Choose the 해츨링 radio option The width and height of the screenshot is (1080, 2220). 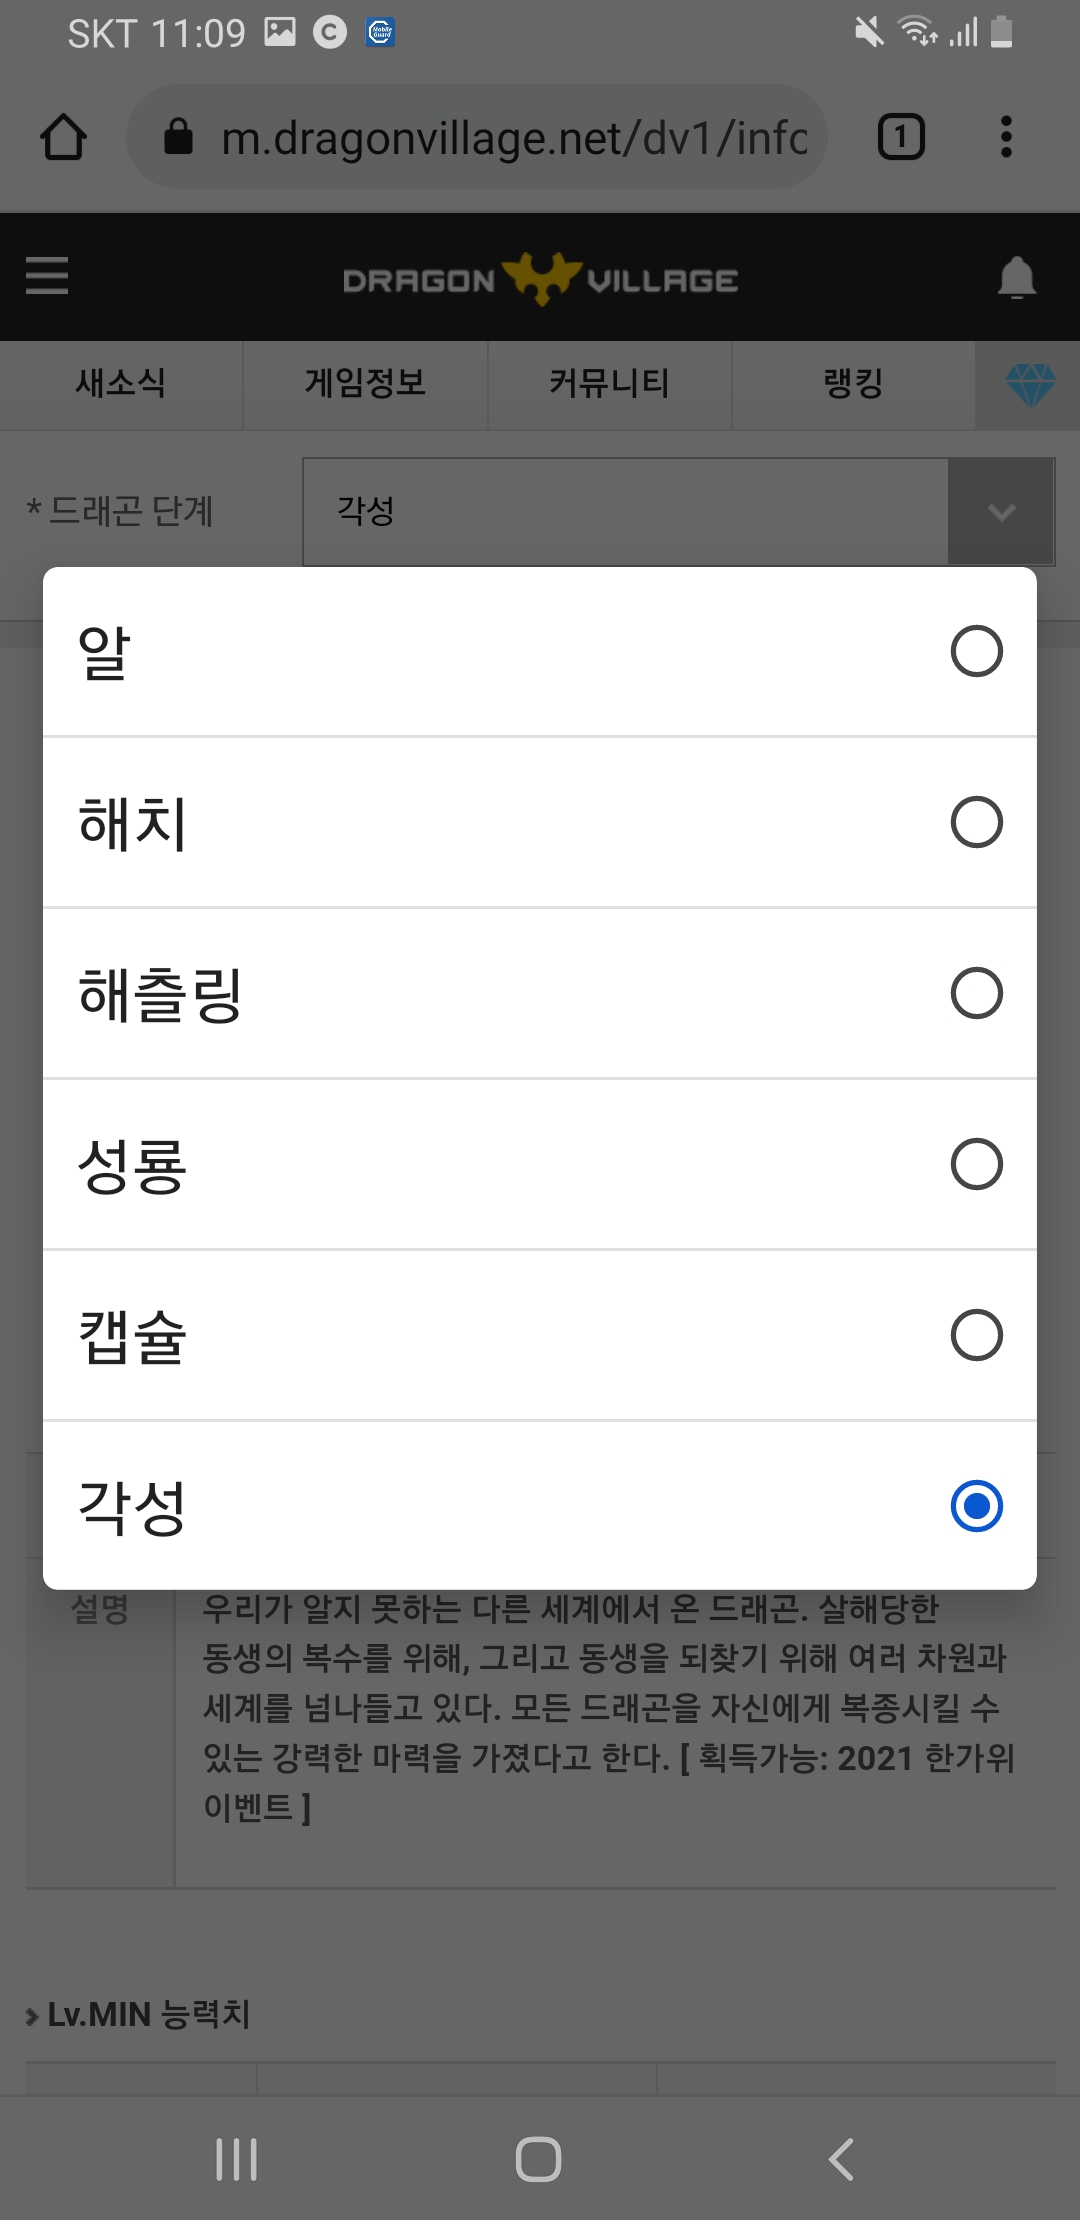tap(976, 993)
